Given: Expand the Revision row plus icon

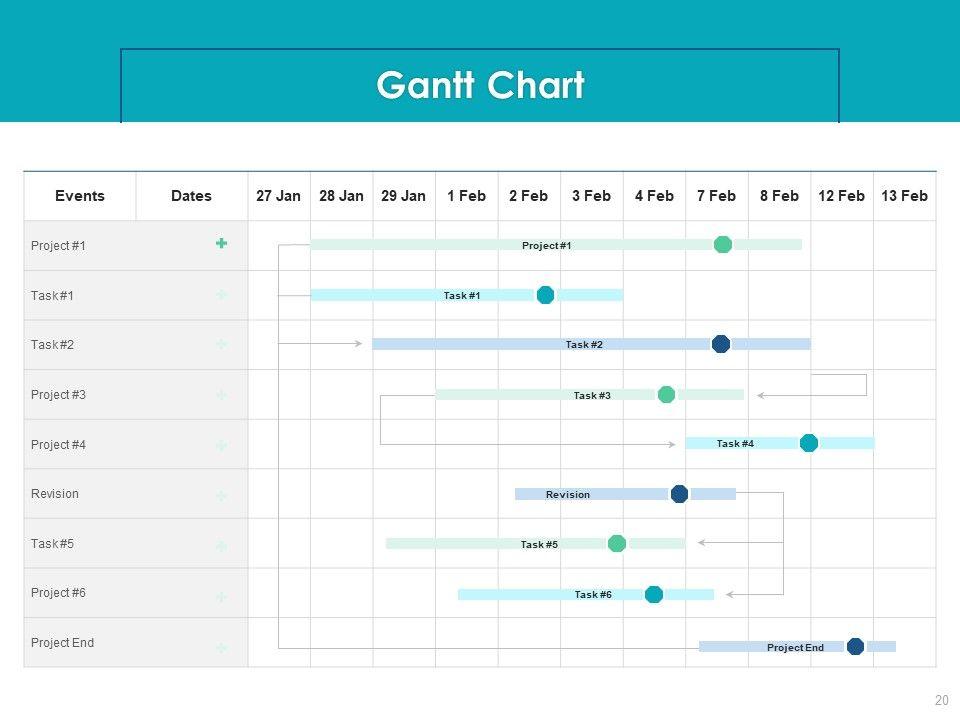Looking at the screenshot, I should [221, 496].
